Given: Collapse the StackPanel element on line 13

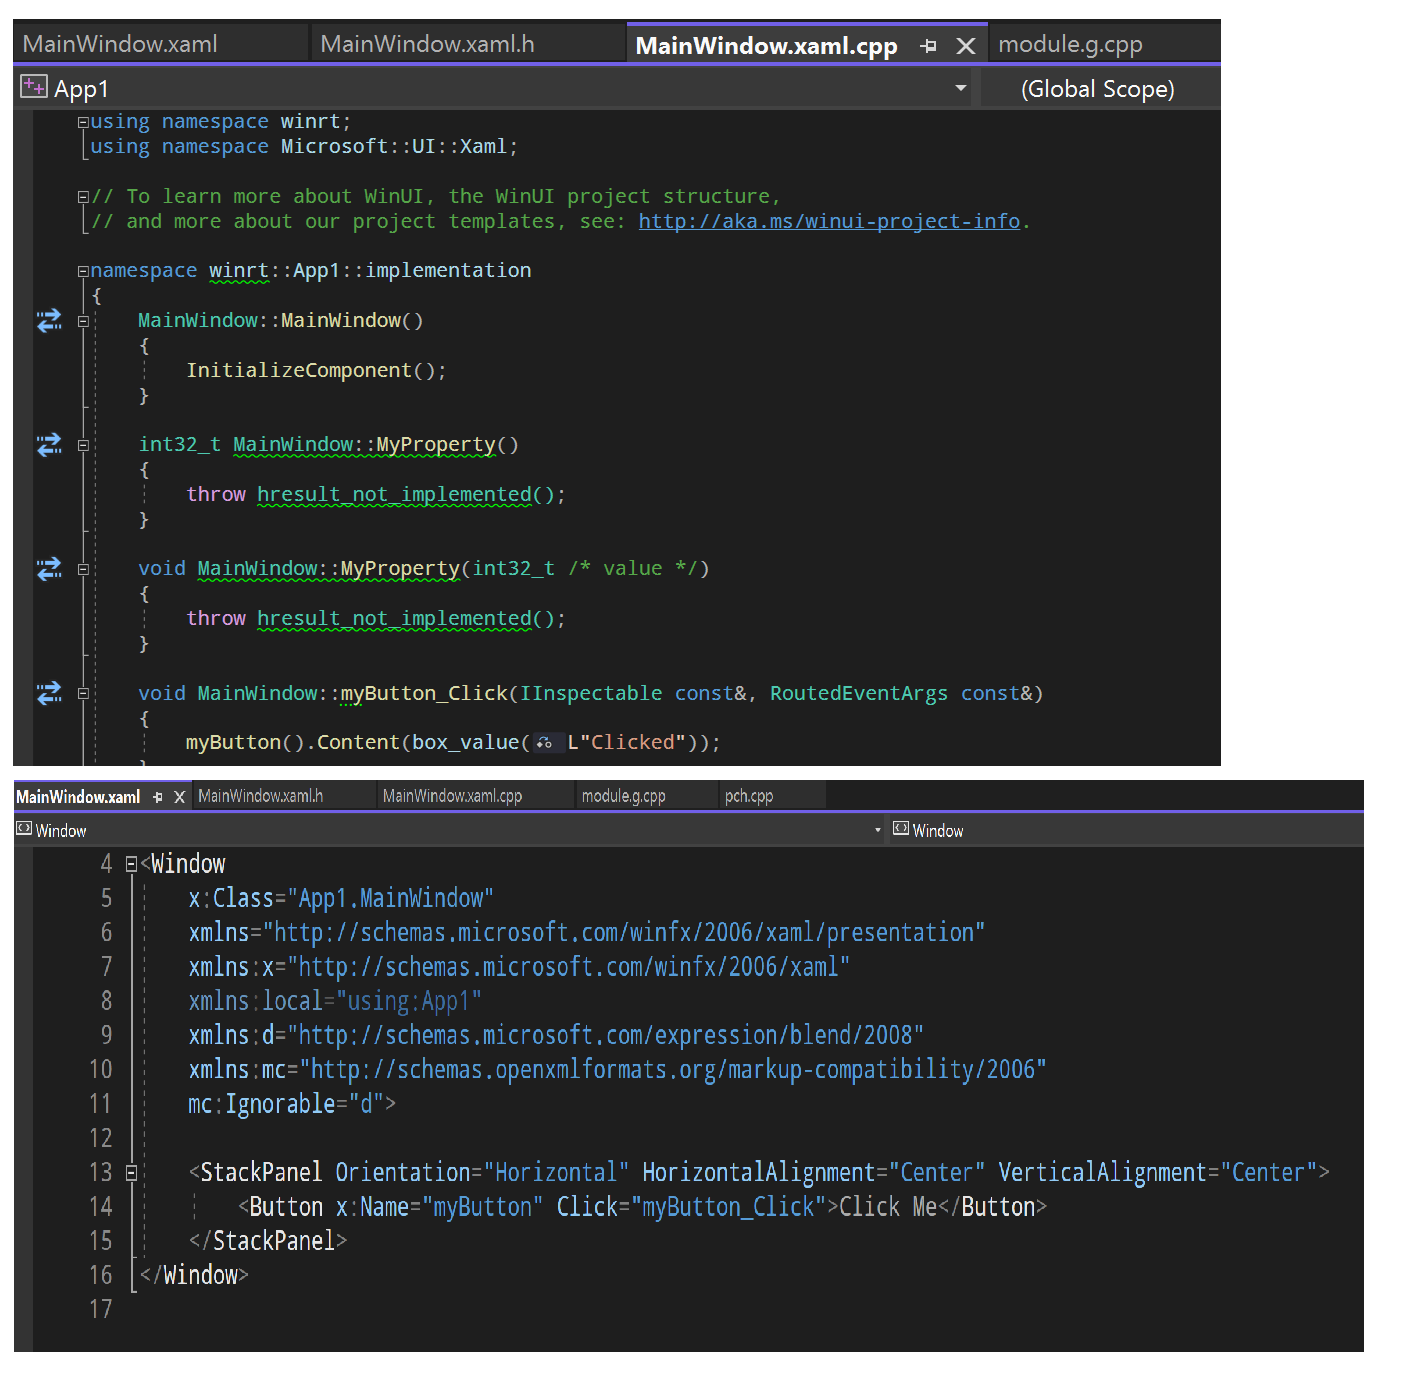Looking at the screenshot, I should 131,1173.
